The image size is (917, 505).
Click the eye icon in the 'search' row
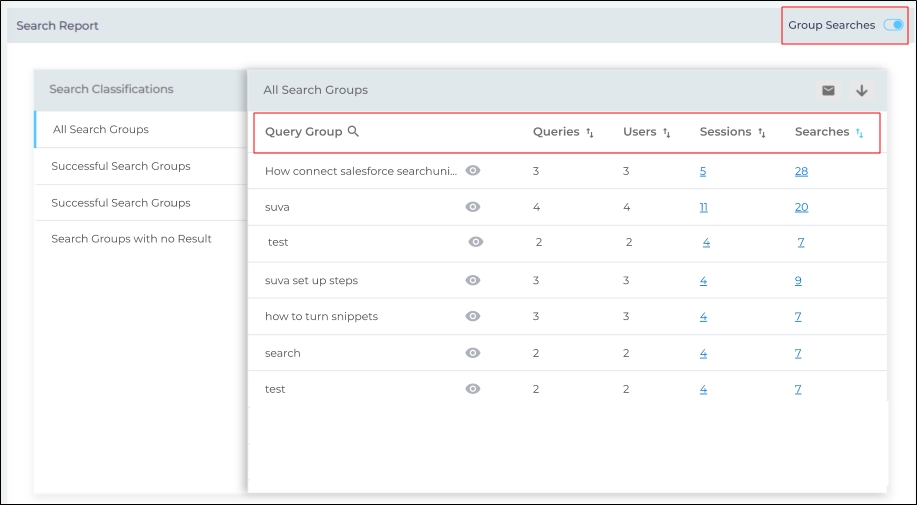(x=473, y=353)
